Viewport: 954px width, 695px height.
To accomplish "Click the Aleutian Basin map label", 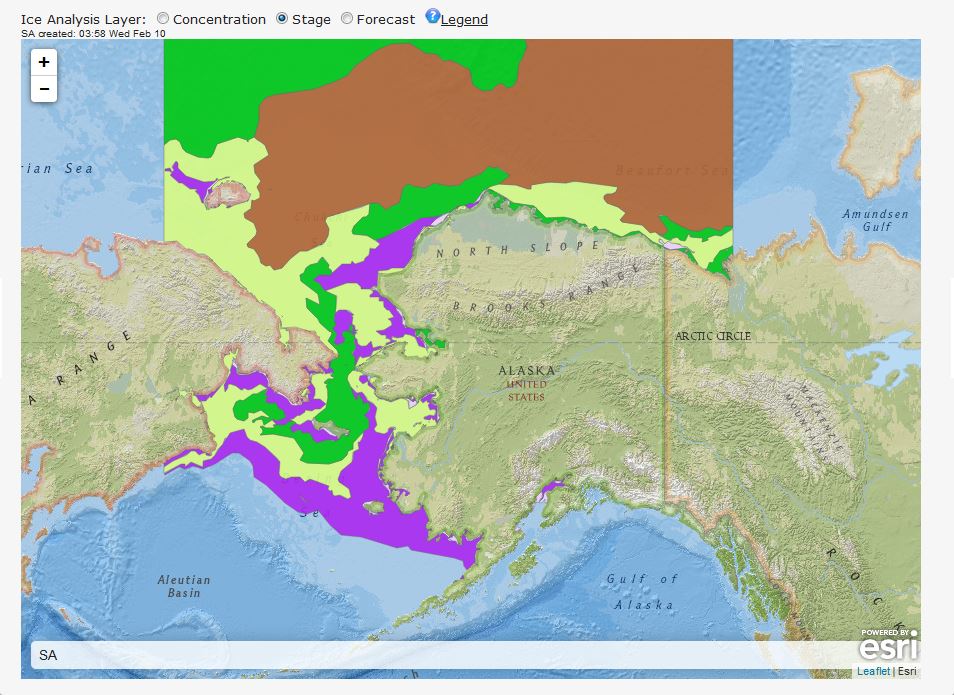I will click(x=184, y=586).
